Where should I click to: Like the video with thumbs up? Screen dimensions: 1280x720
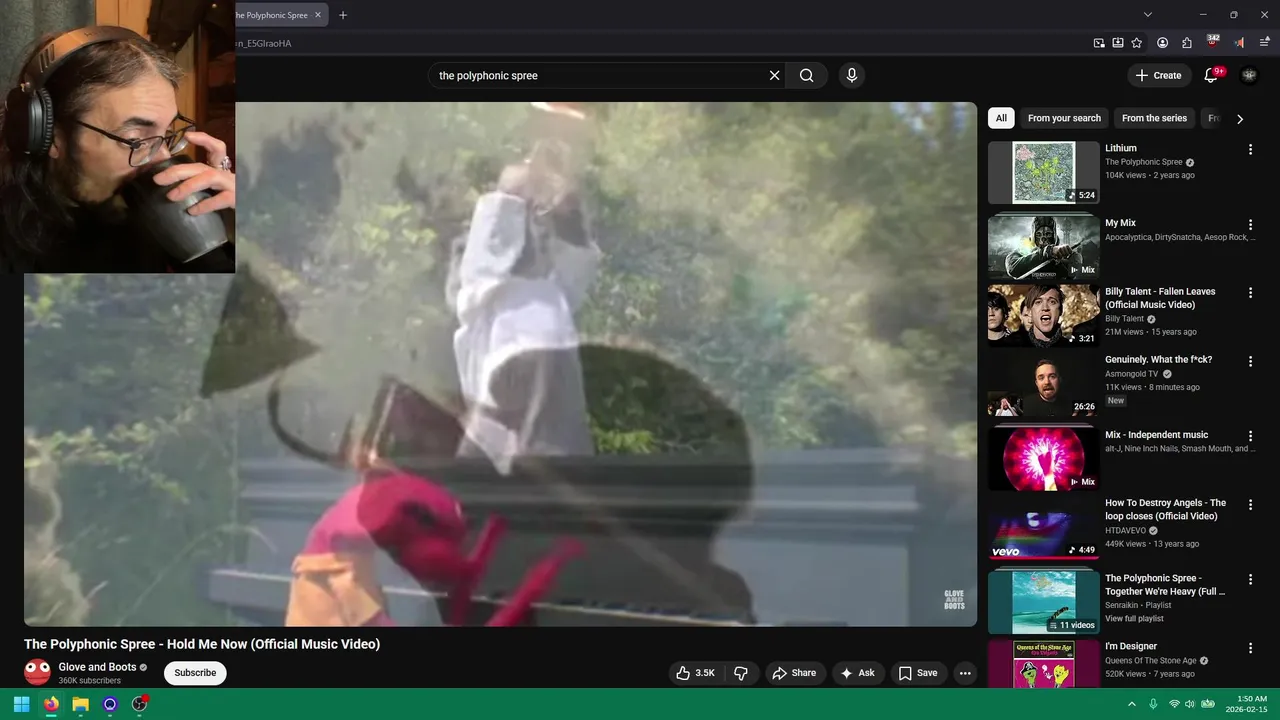pyautogui.click(x=696, y=673)
